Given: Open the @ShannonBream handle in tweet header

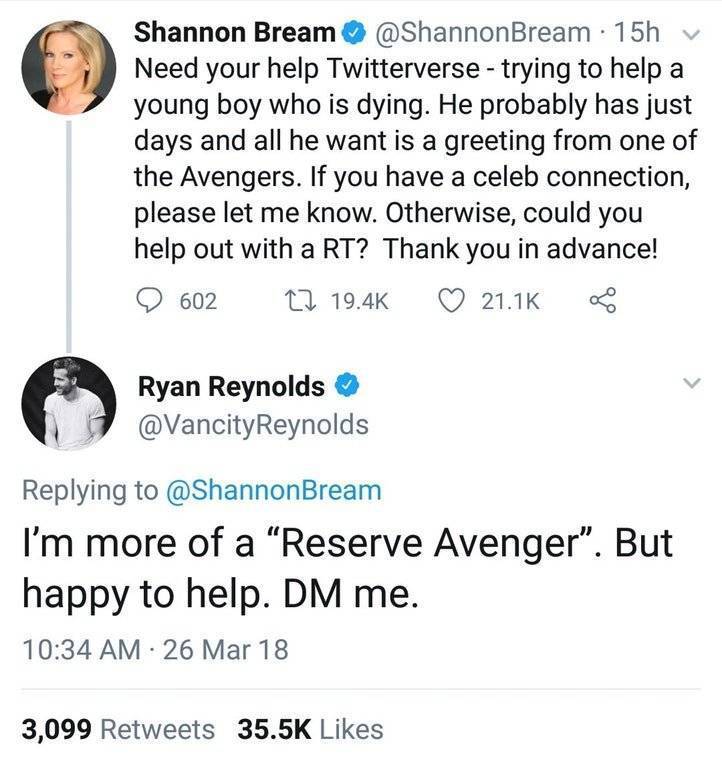Looking at the screenshot, I should [480, 32].
